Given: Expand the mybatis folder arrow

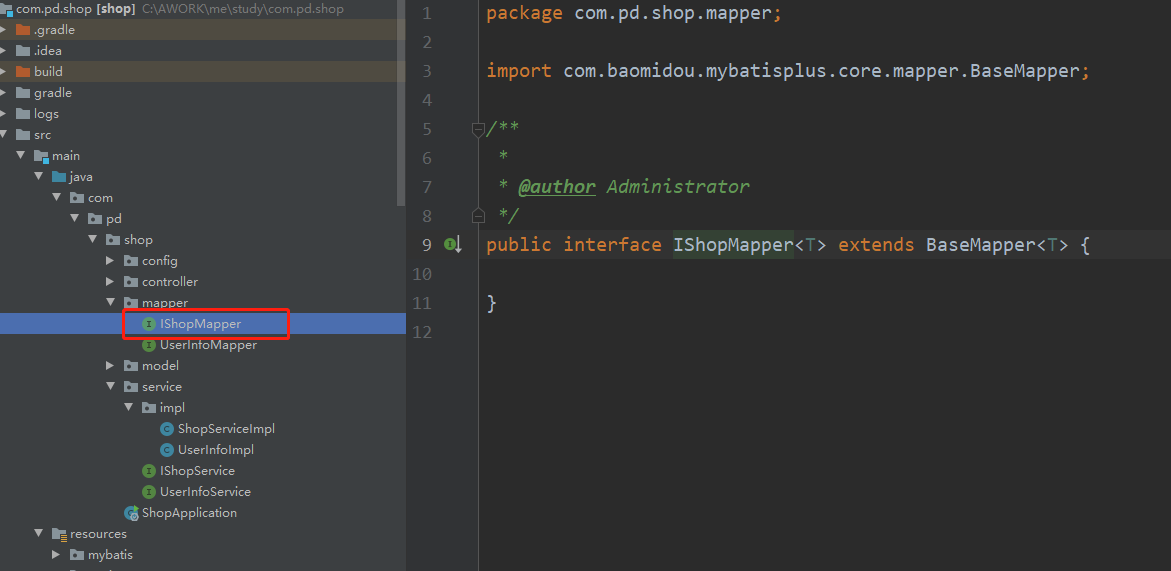Looking at the screenshot, I should (56, 555).
